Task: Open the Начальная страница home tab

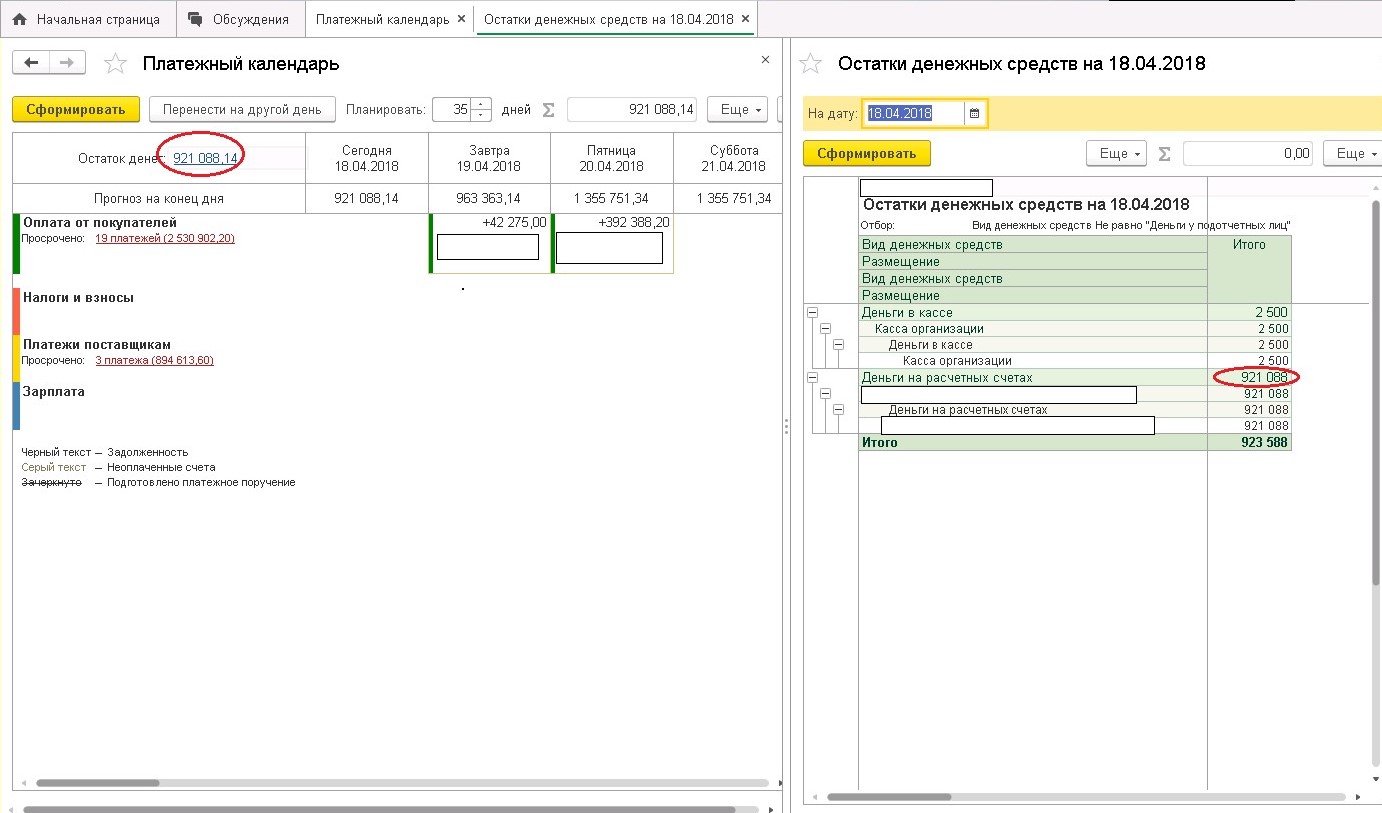Action: (86, 19)
